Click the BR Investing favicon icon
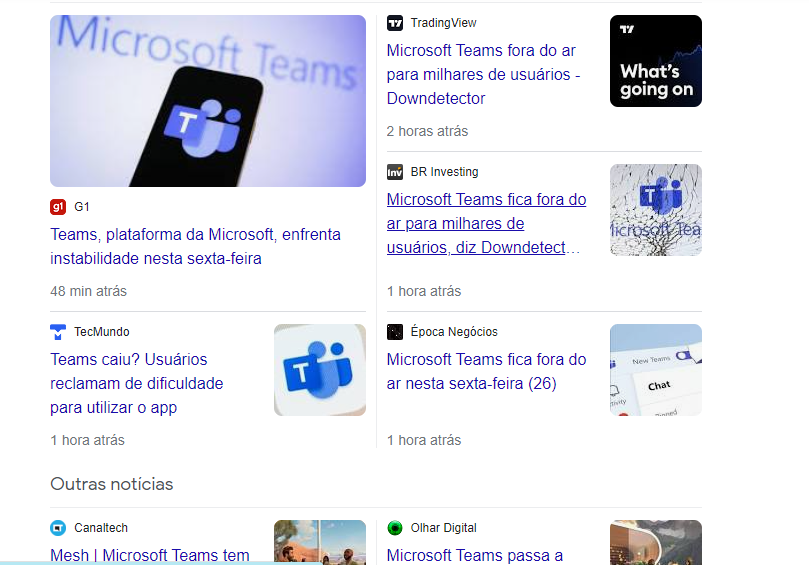 (x=395, y=172)
